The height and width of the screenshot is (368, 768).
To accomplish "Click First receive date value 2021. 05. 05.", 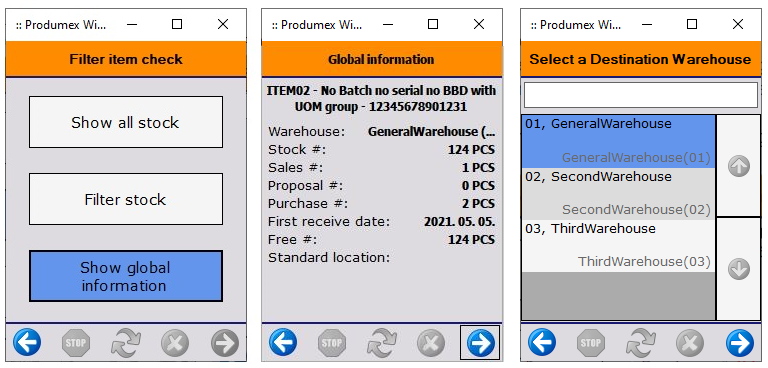I will [x=459, y=221].
